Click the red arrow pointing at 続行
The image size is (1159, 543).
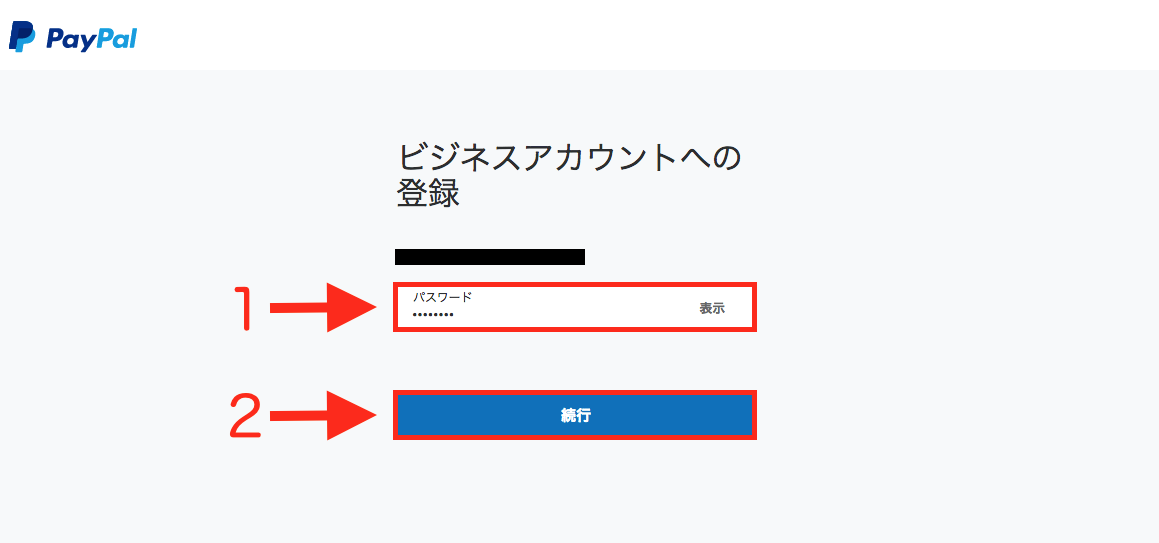(x=324, y=416)
